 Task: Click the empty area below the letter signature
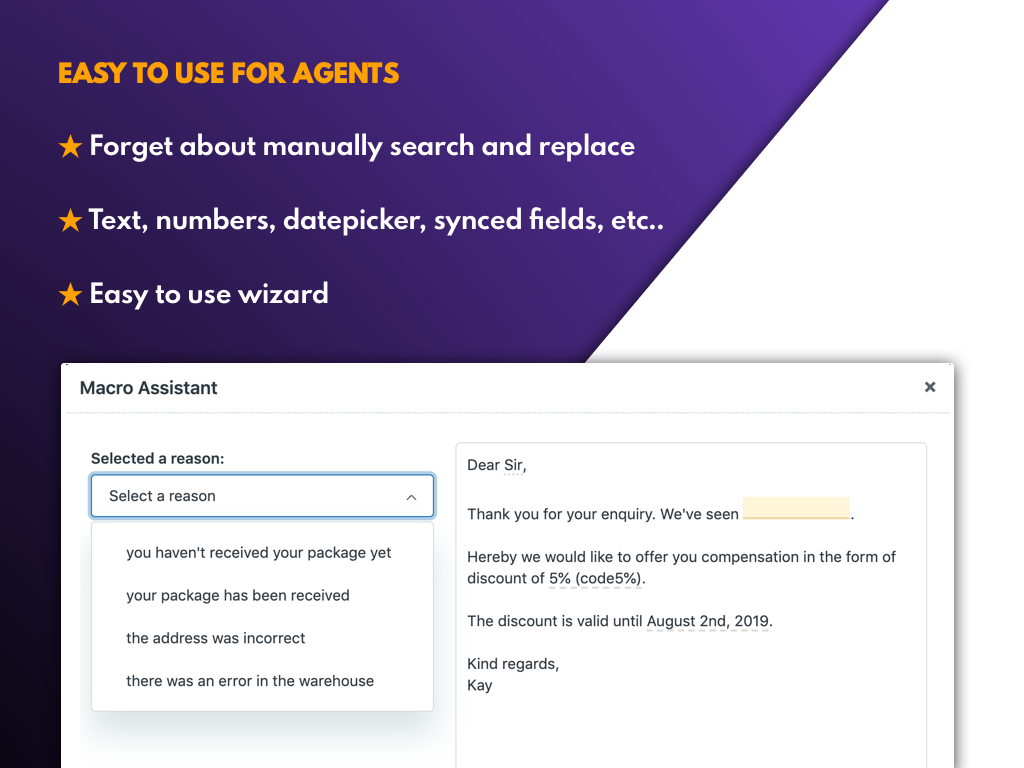click(x=690, y=730)
